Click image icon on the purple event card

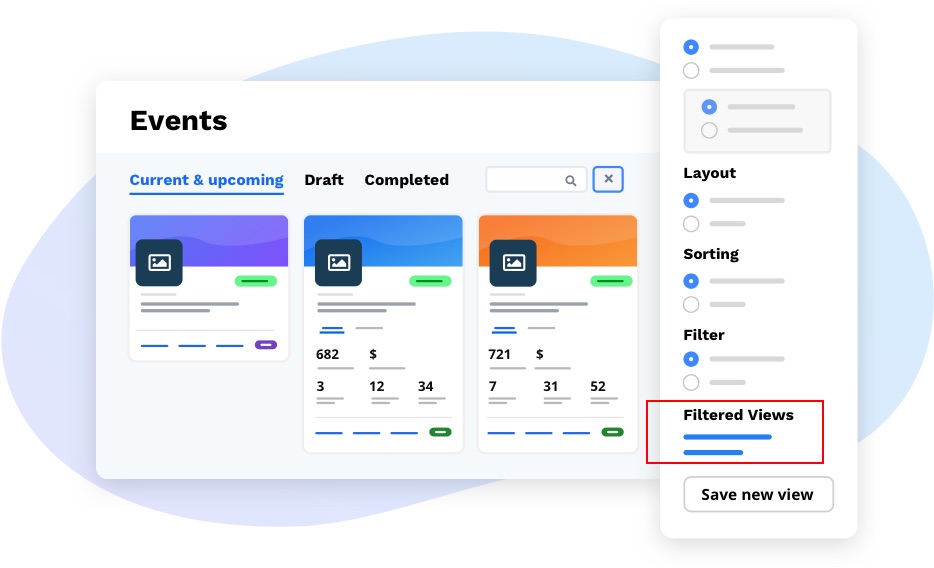tap(159, 262)
